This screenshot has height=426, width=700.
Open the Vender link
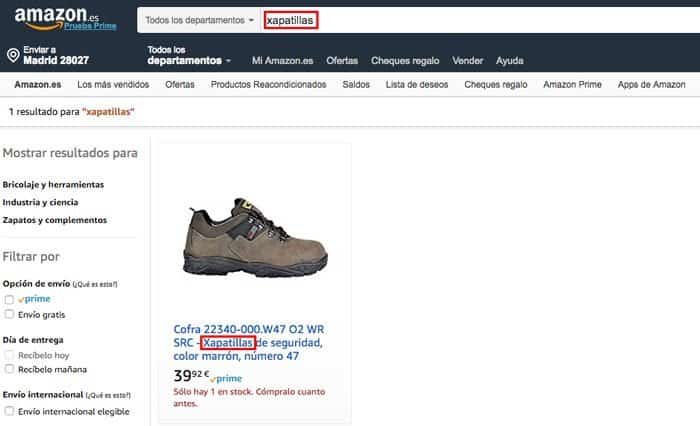coord(467,60)
